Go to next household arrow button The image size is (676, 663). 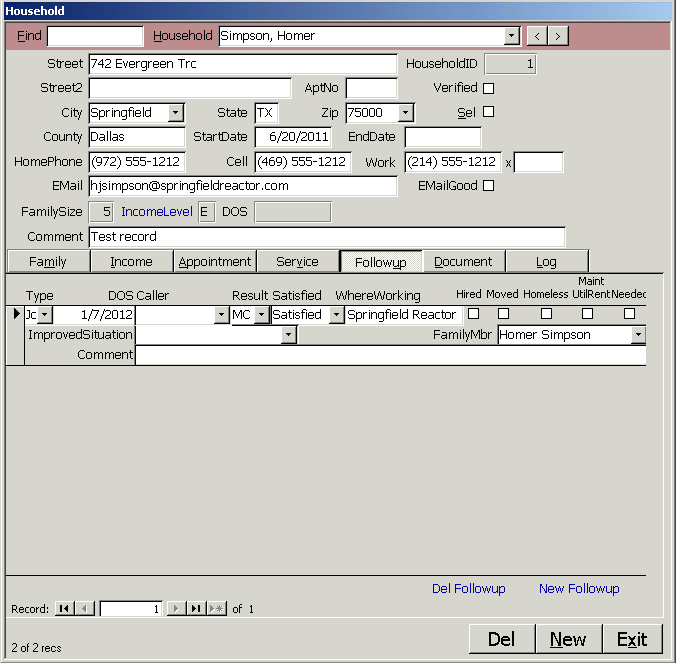click(558, 36)
